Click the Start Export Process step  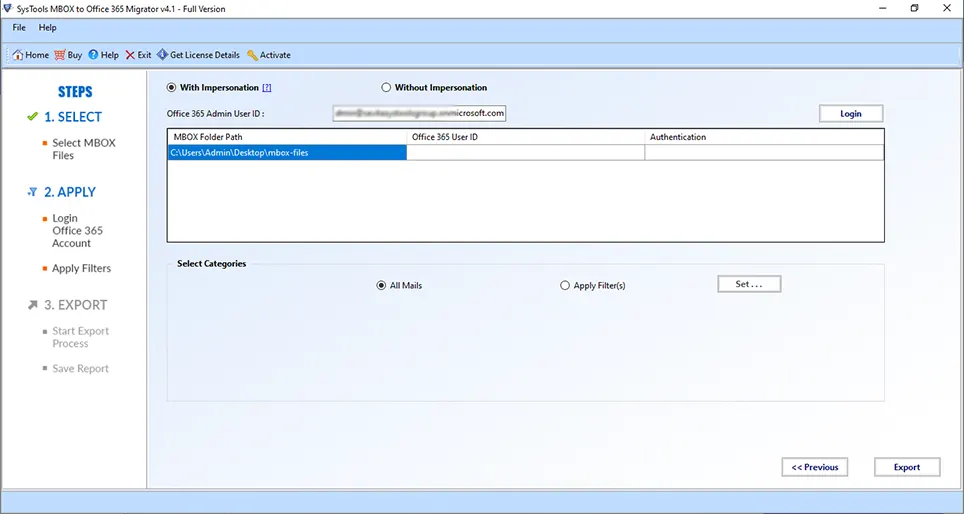coord(81,337)
